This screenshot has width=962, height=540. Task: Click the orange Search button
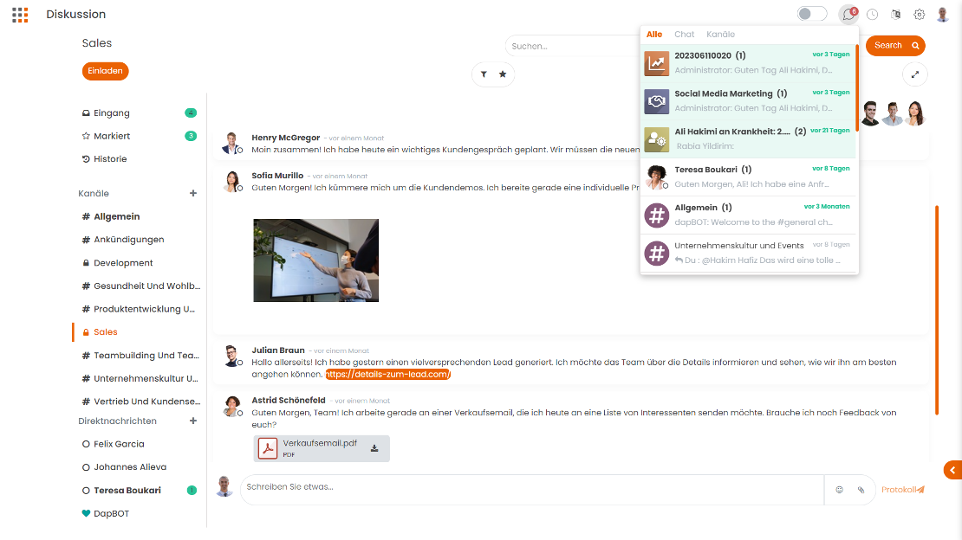[895, 45]
